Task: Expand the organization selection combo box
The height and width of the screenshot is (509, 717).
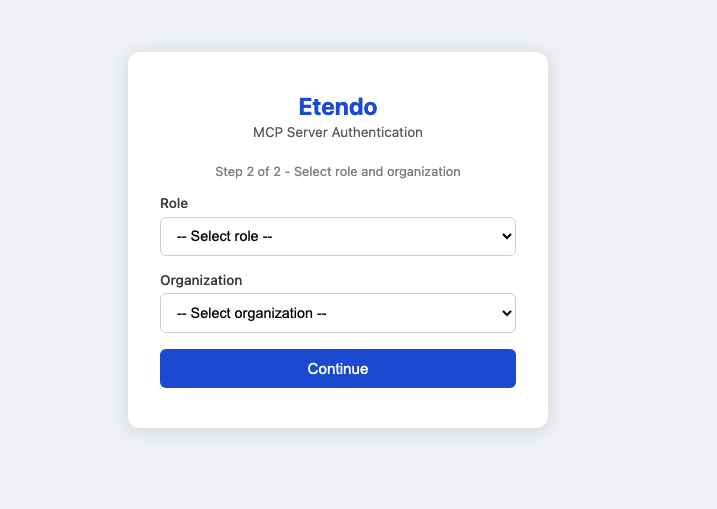Action: pyautogui.click(x=337, y=313)
